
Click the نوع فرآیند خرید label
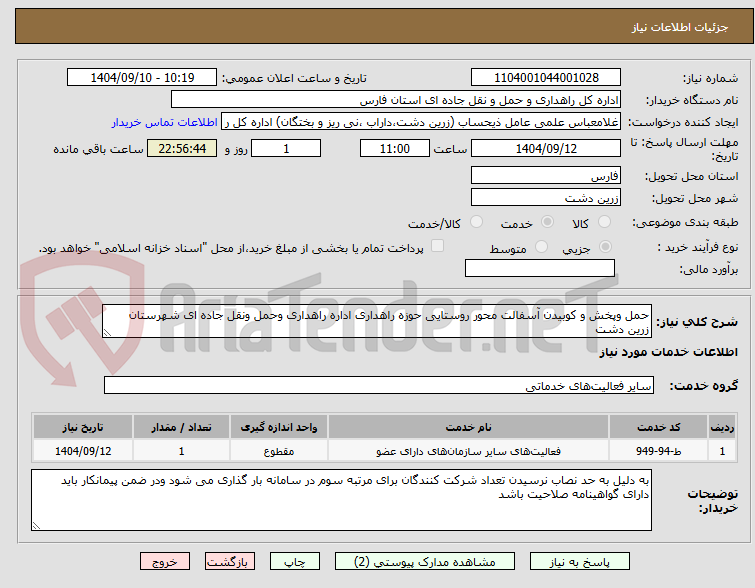pos(698,248)
